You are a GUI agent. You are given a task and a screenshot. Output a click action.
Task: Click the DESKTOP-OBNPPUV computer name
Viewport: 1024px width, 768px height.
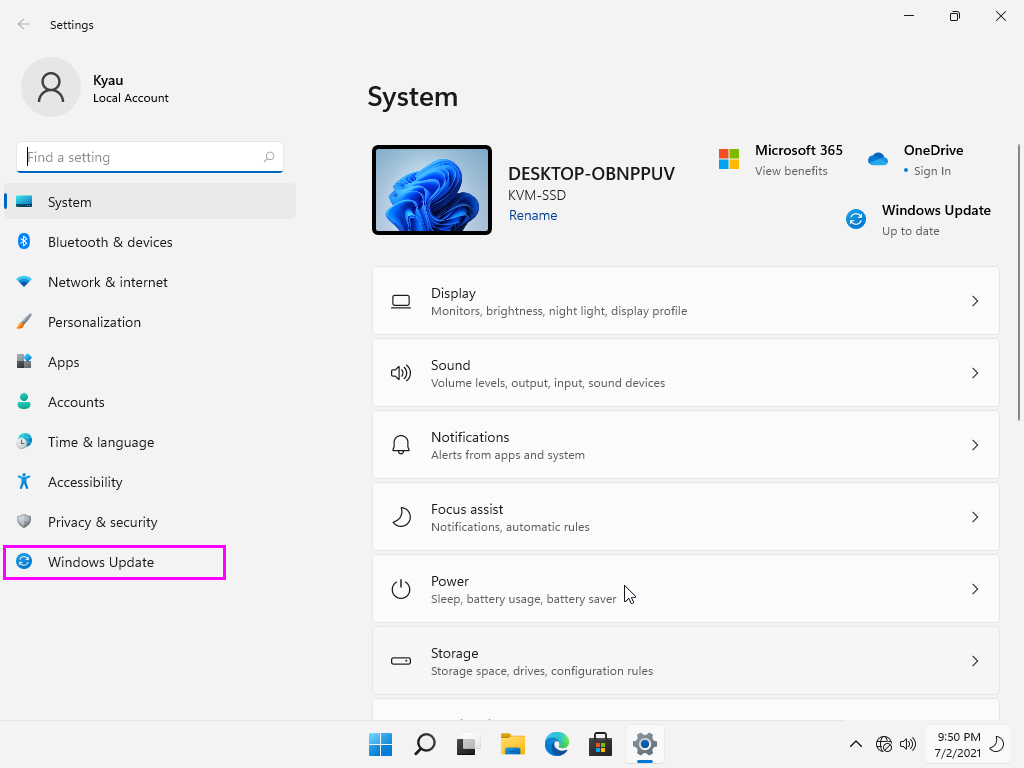591,174
